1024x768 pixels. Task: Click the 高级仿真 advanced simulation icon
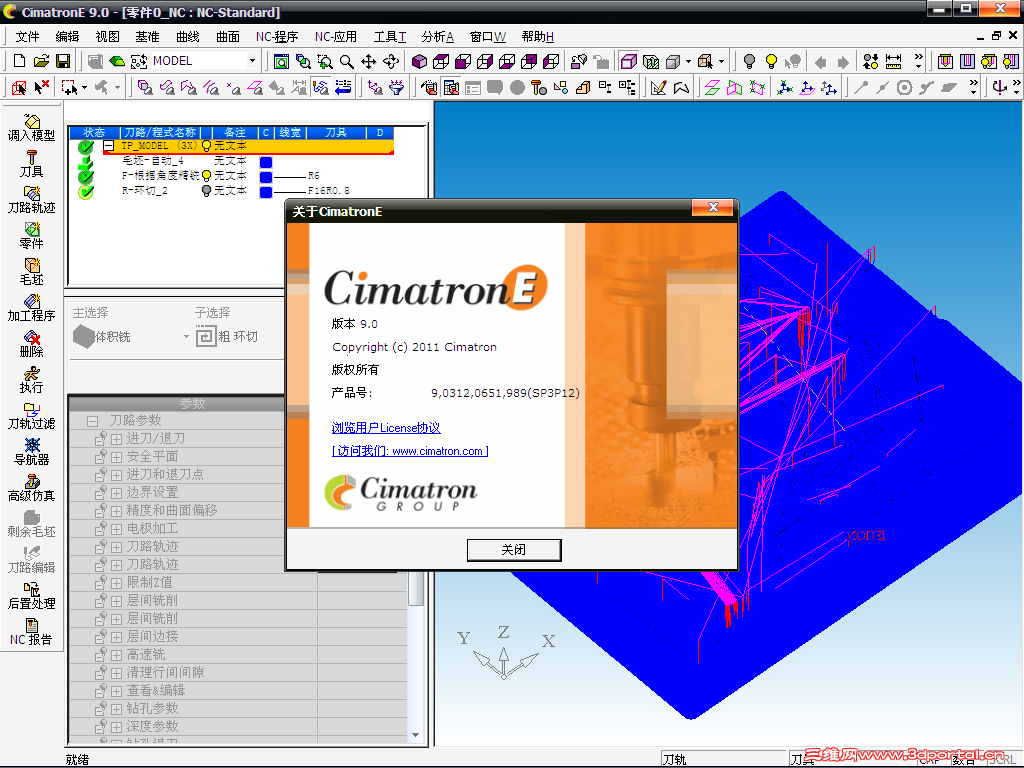pyautogui.click(x=31, y=488)
